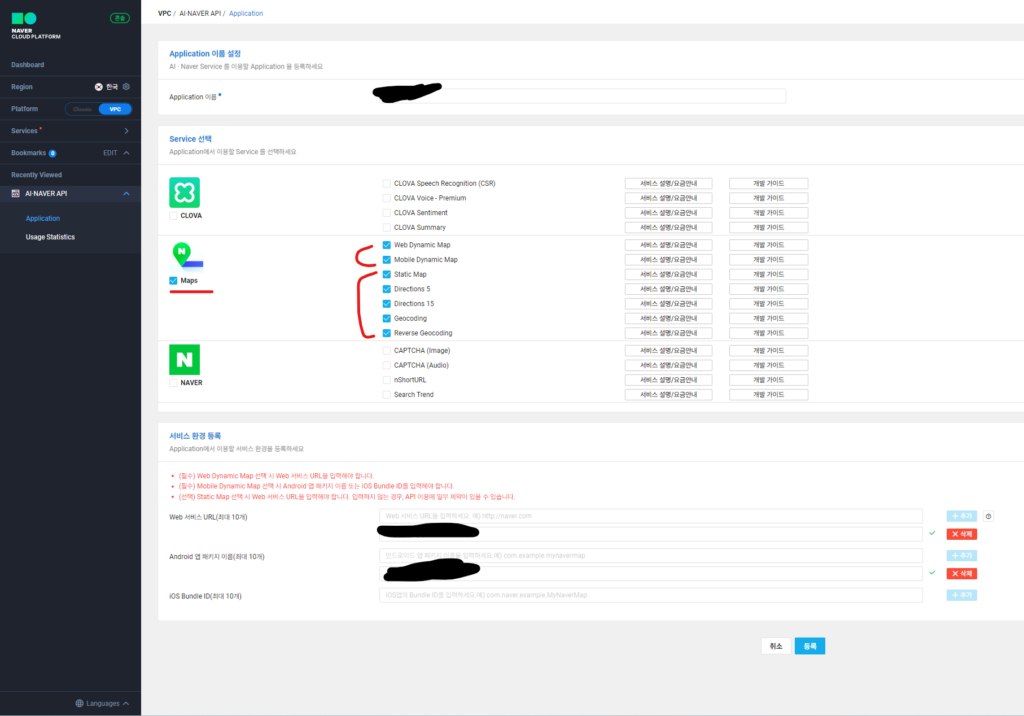
Task: Click the Languages globe icon
Action: (80, 704)
